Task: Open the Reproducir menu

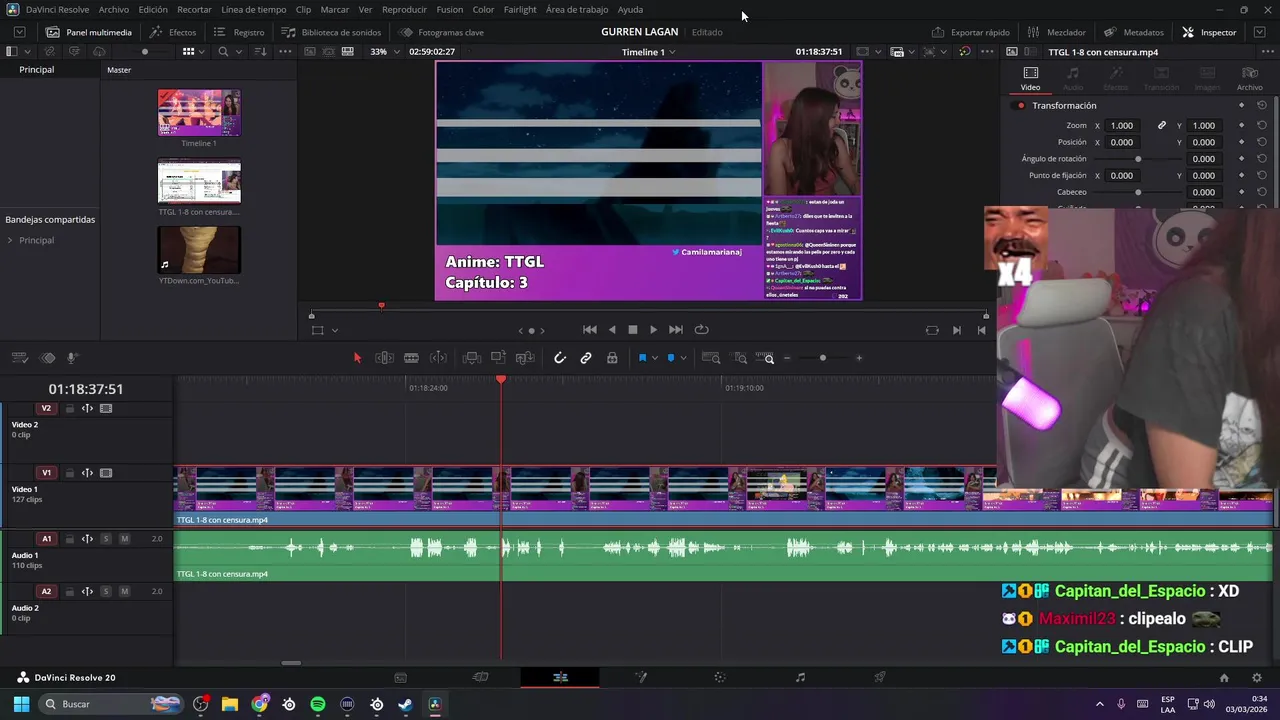Action: [404, 9]
